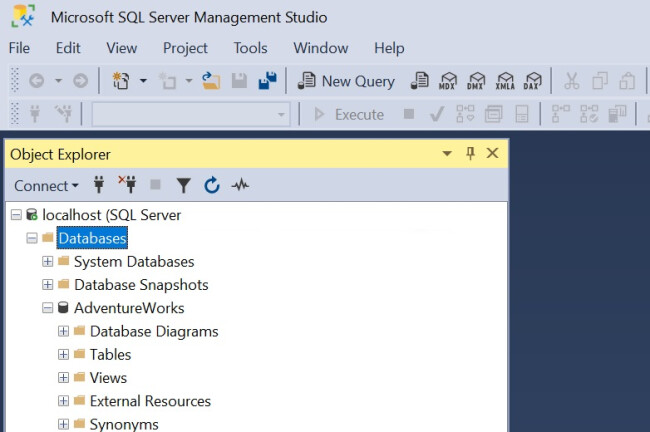Open the File menu
Screen dimensions: 650x432
19,48
